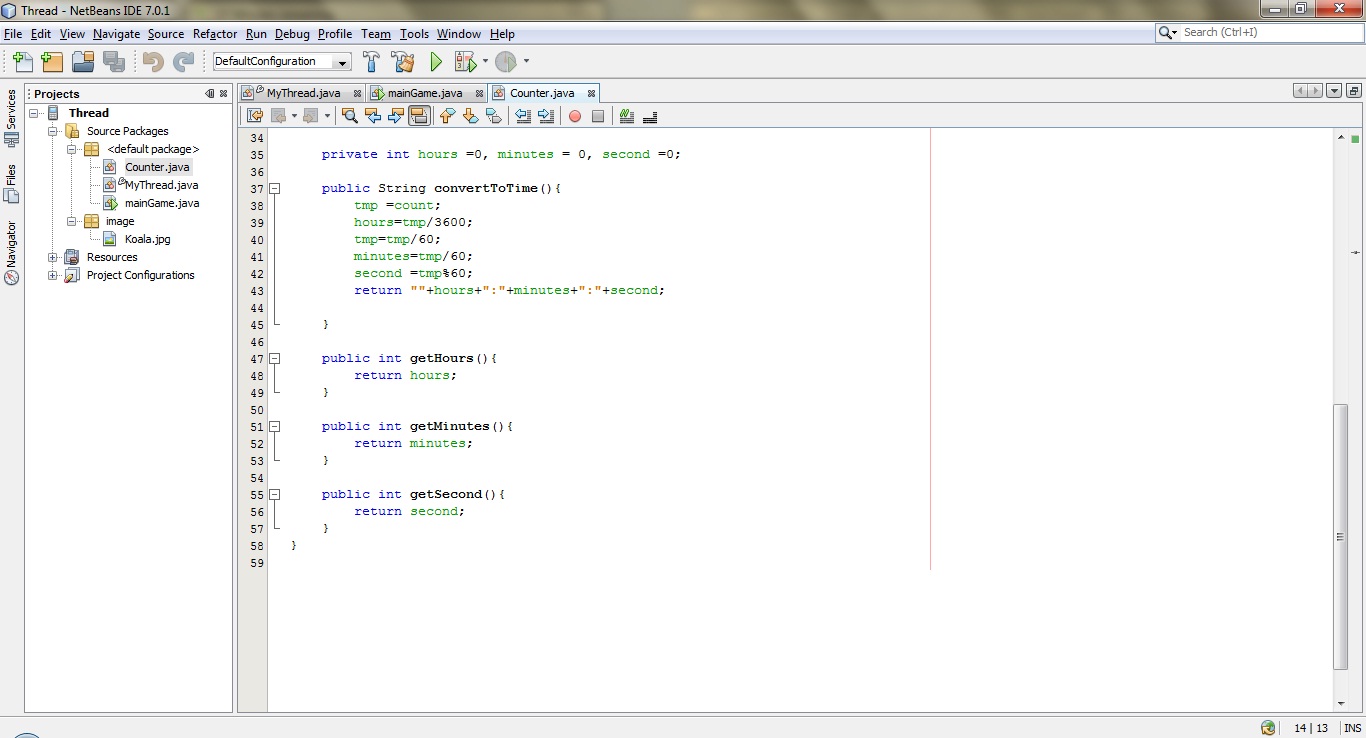This screenshot has width=1366, height=738.
Task: Open the Services side panel
Action: (x=12, y=117)
